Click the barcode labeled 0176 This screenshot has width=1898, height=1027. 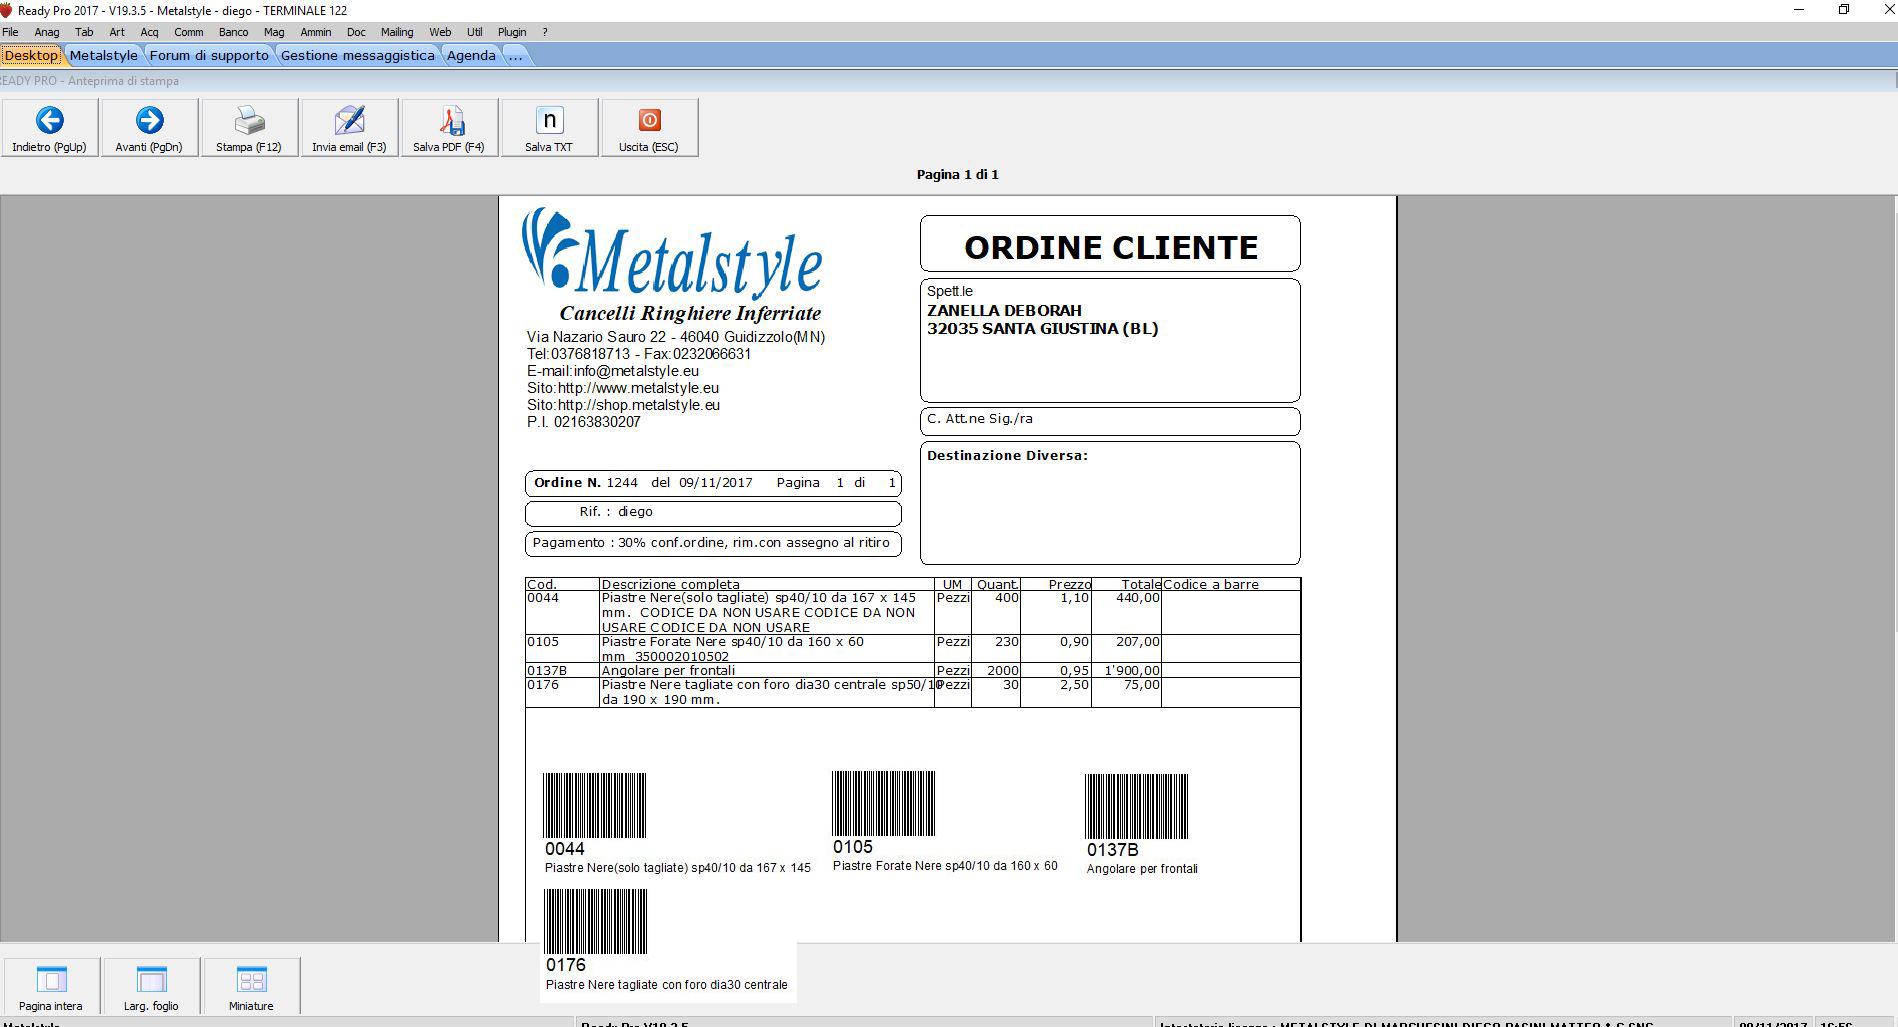point(595,921)
